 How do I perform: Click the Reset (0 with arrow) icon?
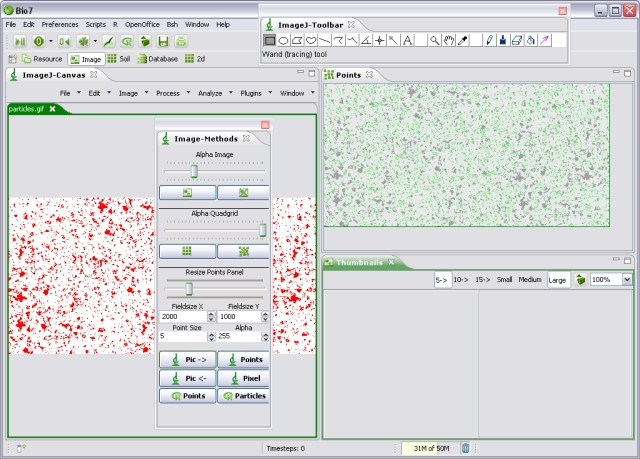[x=64, y=41]
